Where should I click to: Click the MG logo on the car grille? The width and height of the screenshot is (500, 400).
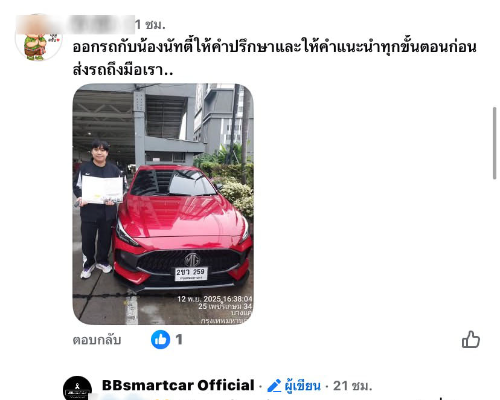[192, 259]
